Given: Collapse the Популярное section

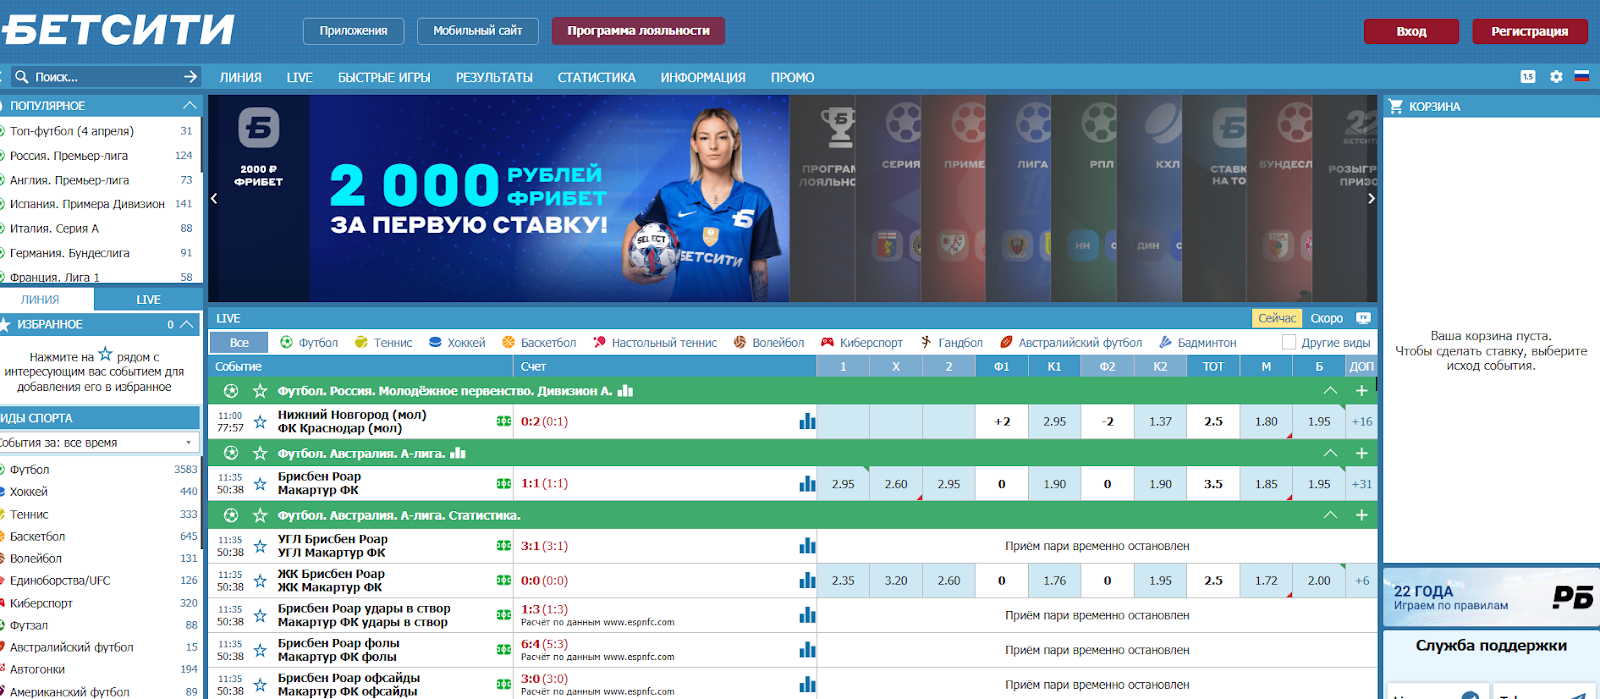Looking at the screenshot, I should (190, 105).
